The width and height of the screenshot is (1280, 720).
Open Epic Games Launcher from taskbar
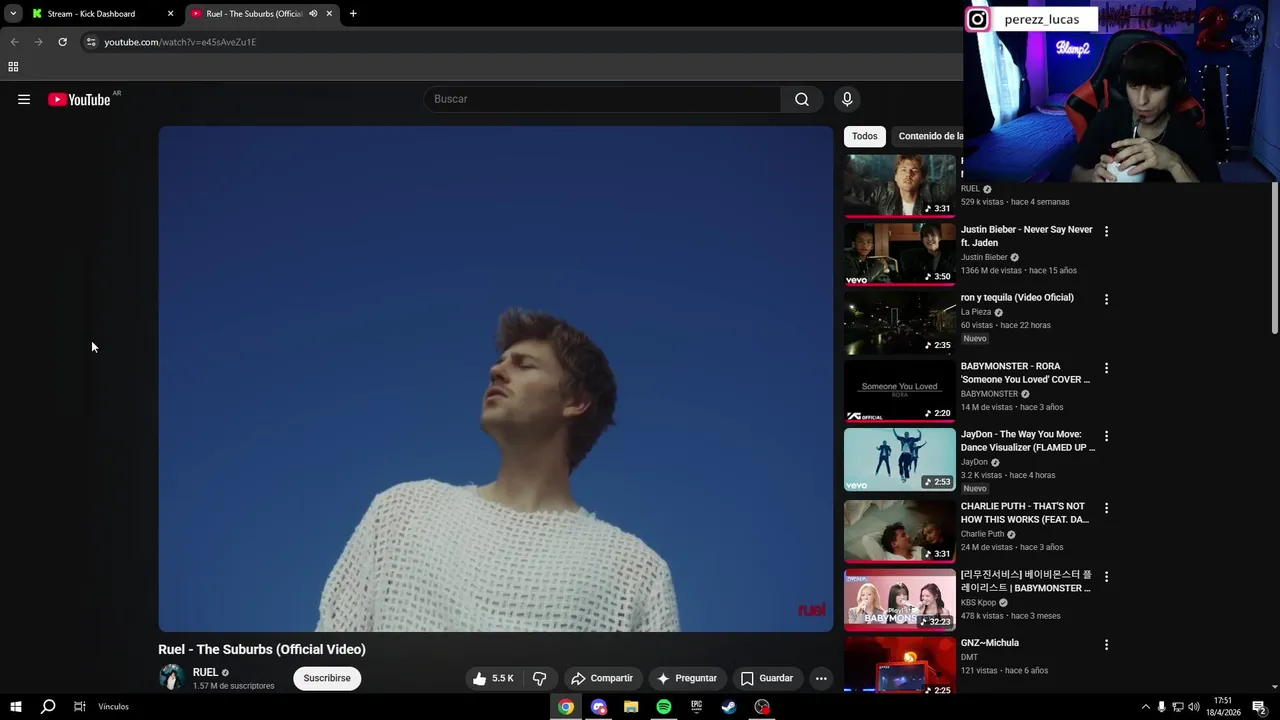click(696, 707)
